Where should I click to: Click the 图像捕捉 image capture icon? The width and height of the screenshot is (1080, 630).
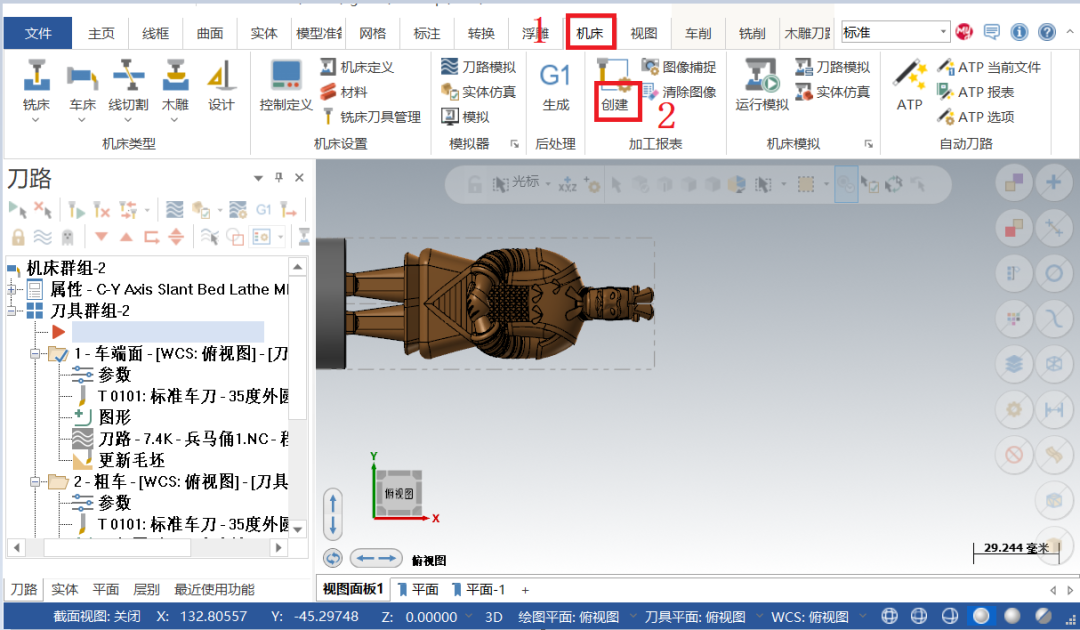[679, 67]
